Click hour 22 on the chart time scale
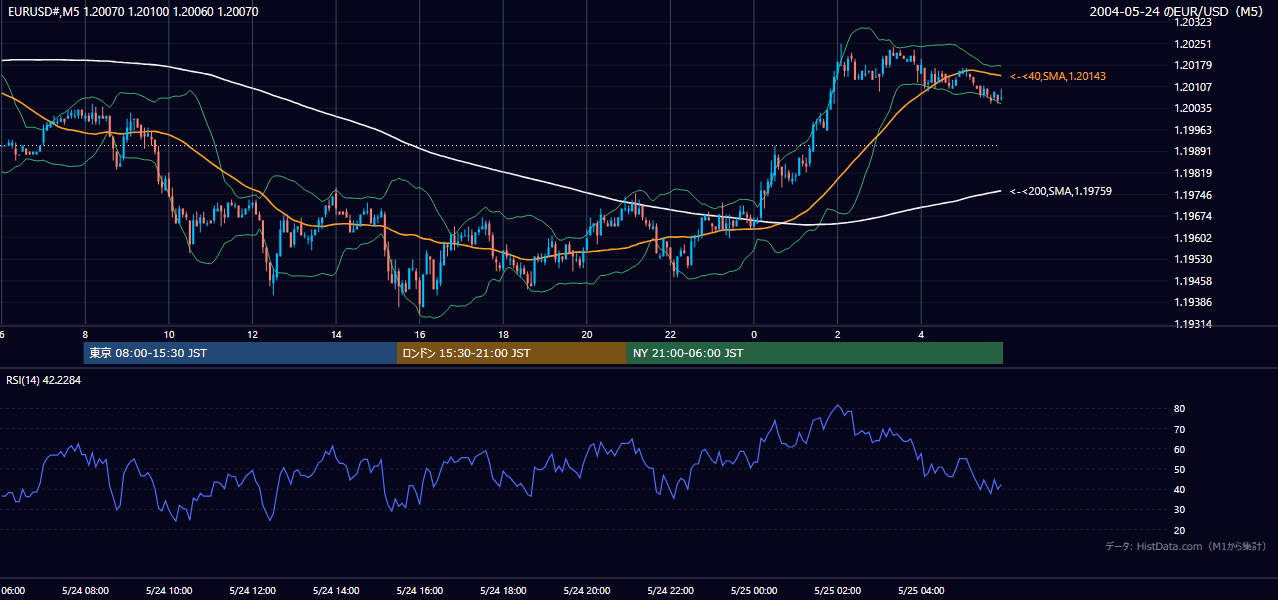Screen dimensions: 1278x600 point(670,335)
